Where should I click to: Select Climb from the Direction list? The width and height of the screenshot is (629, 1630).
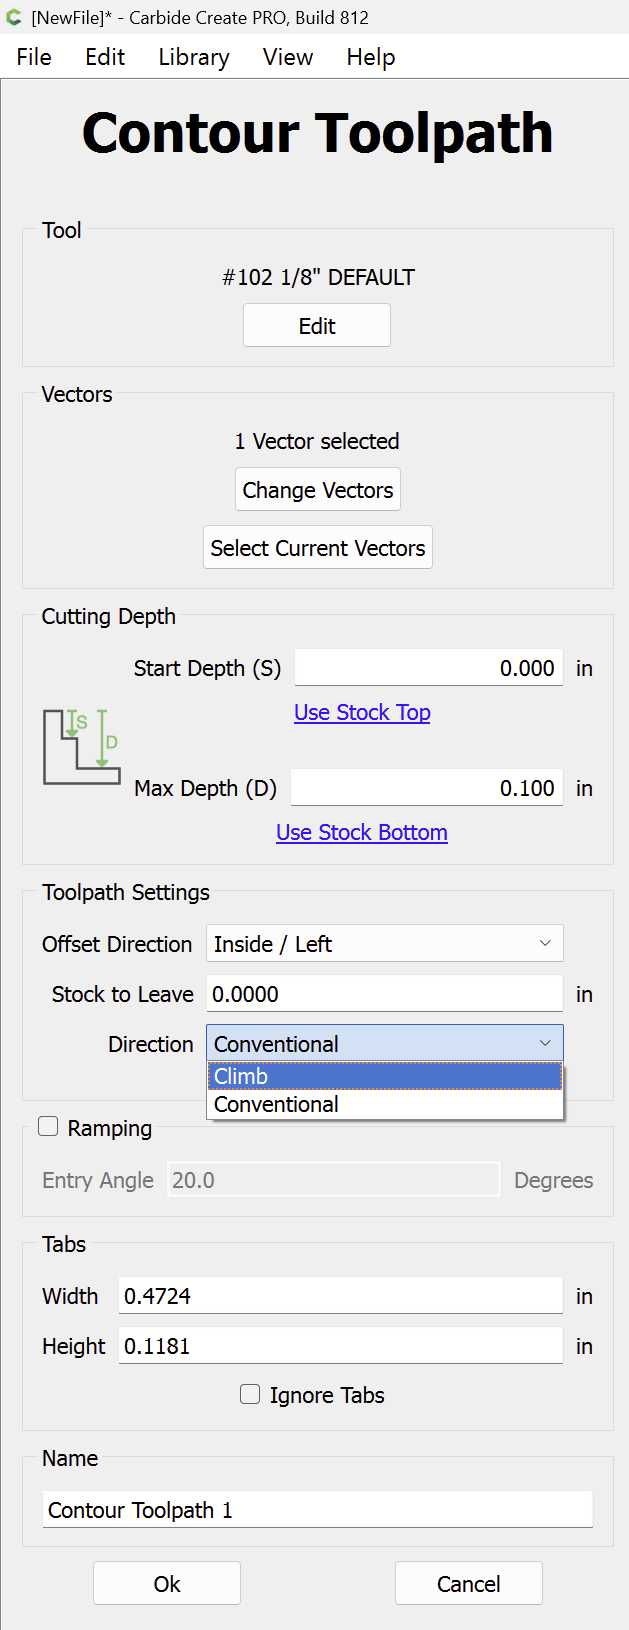tap(384, 1076)
